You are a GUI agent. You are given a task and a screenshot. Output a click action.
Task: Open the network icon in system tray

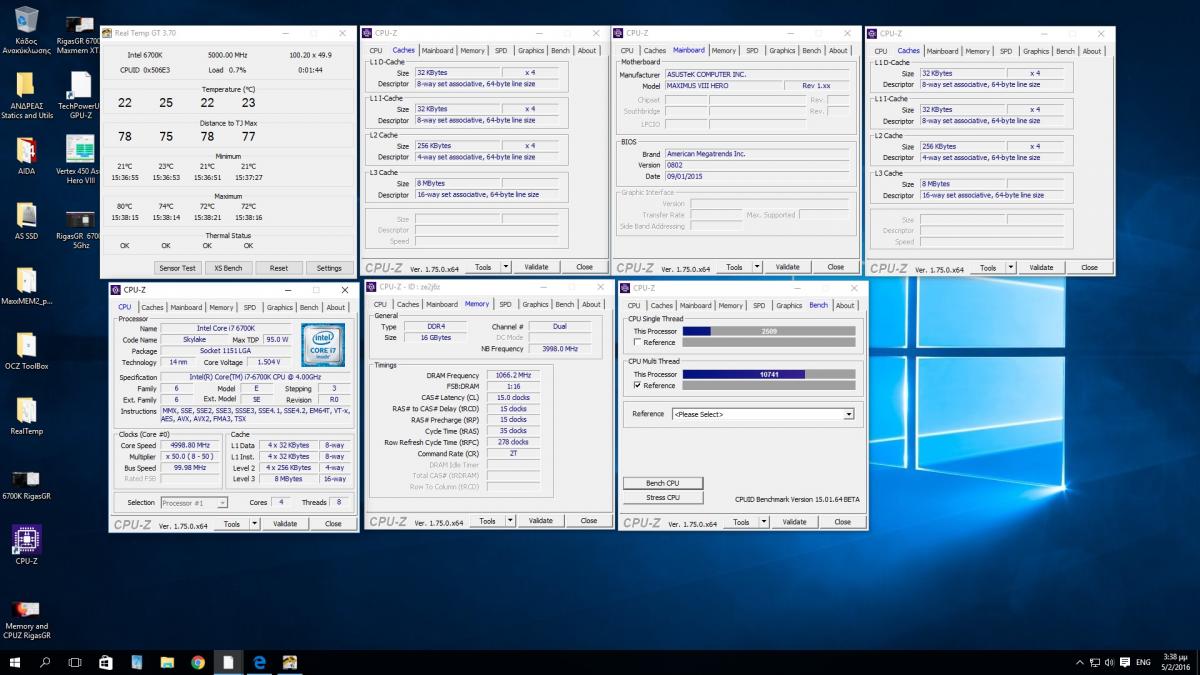[x=1092, y=662]
